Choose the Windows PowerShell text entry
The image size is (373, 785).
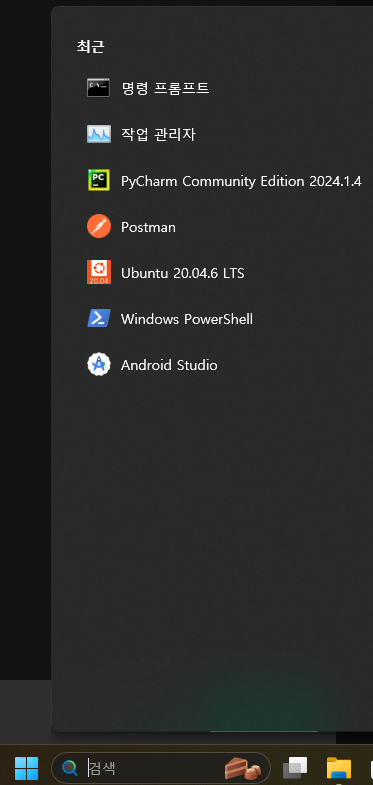point(187,319)
